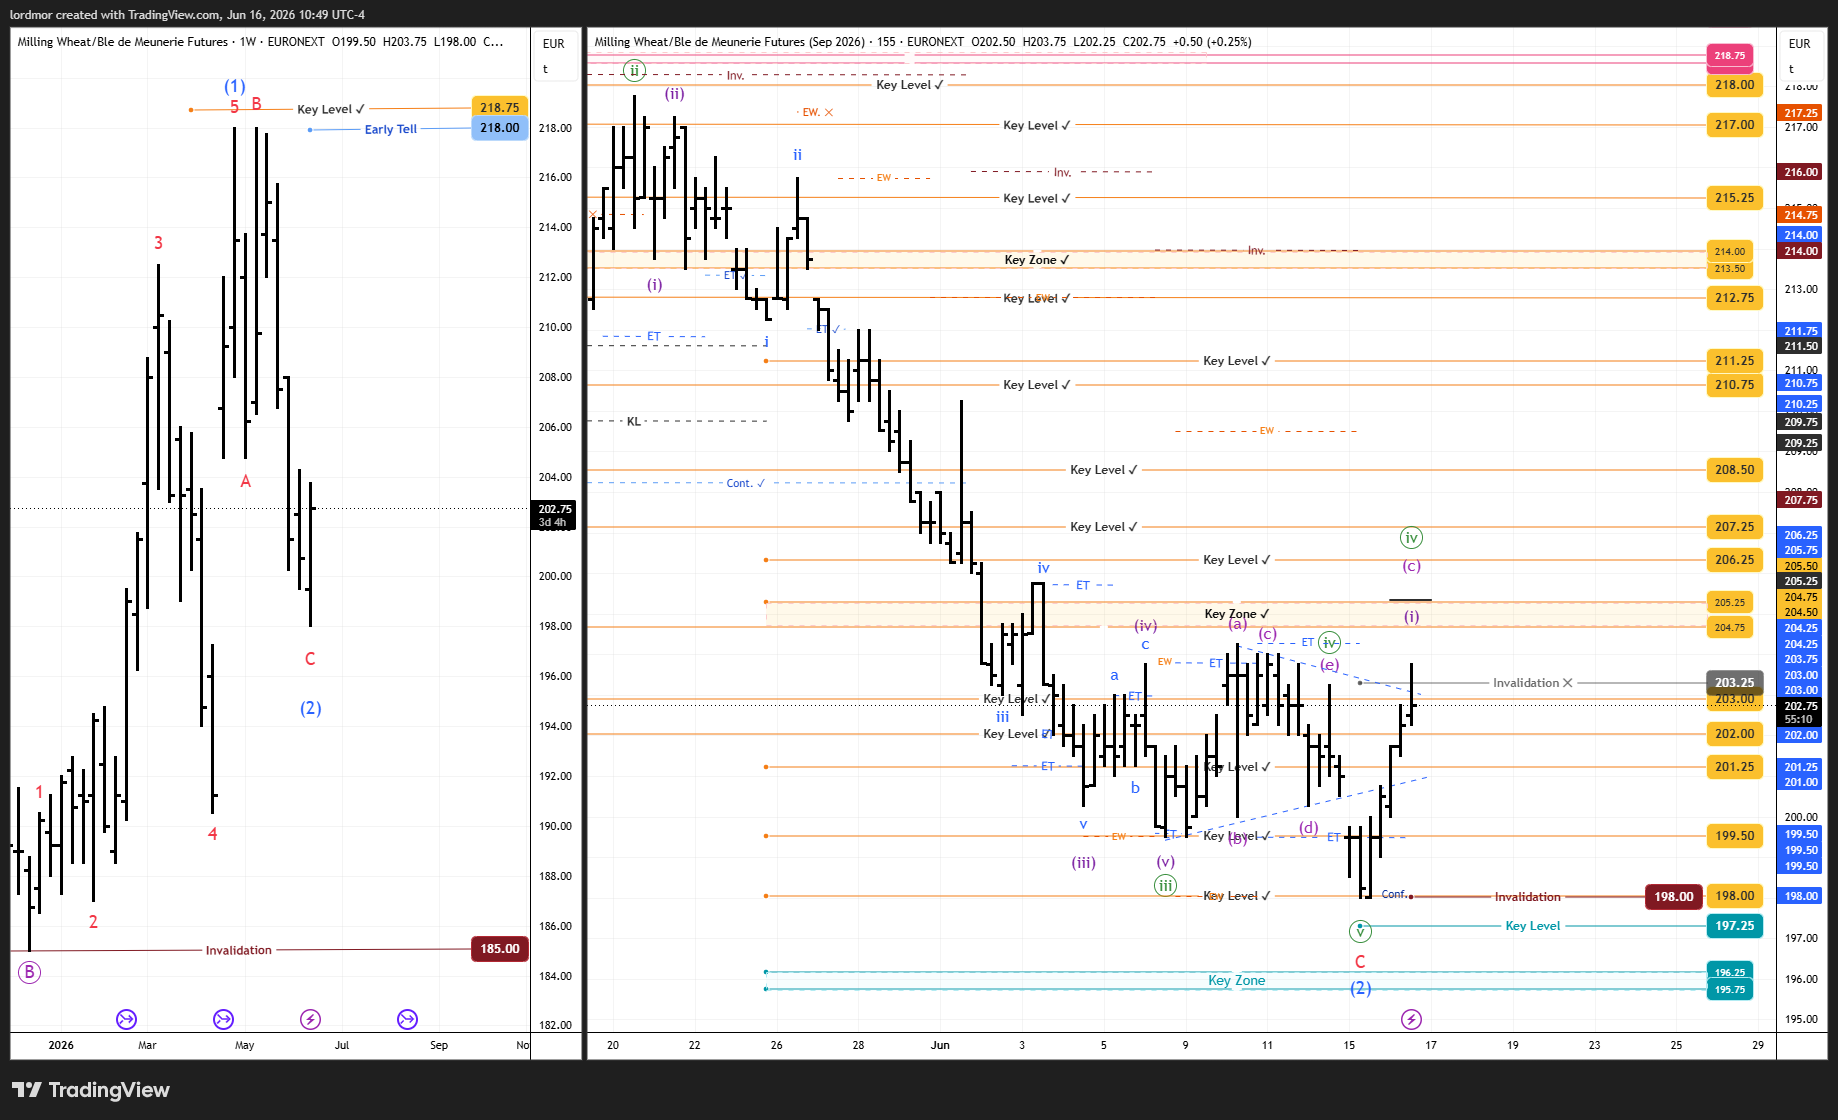Select the orange 201.25 price tag

(x=1734, y=767)
